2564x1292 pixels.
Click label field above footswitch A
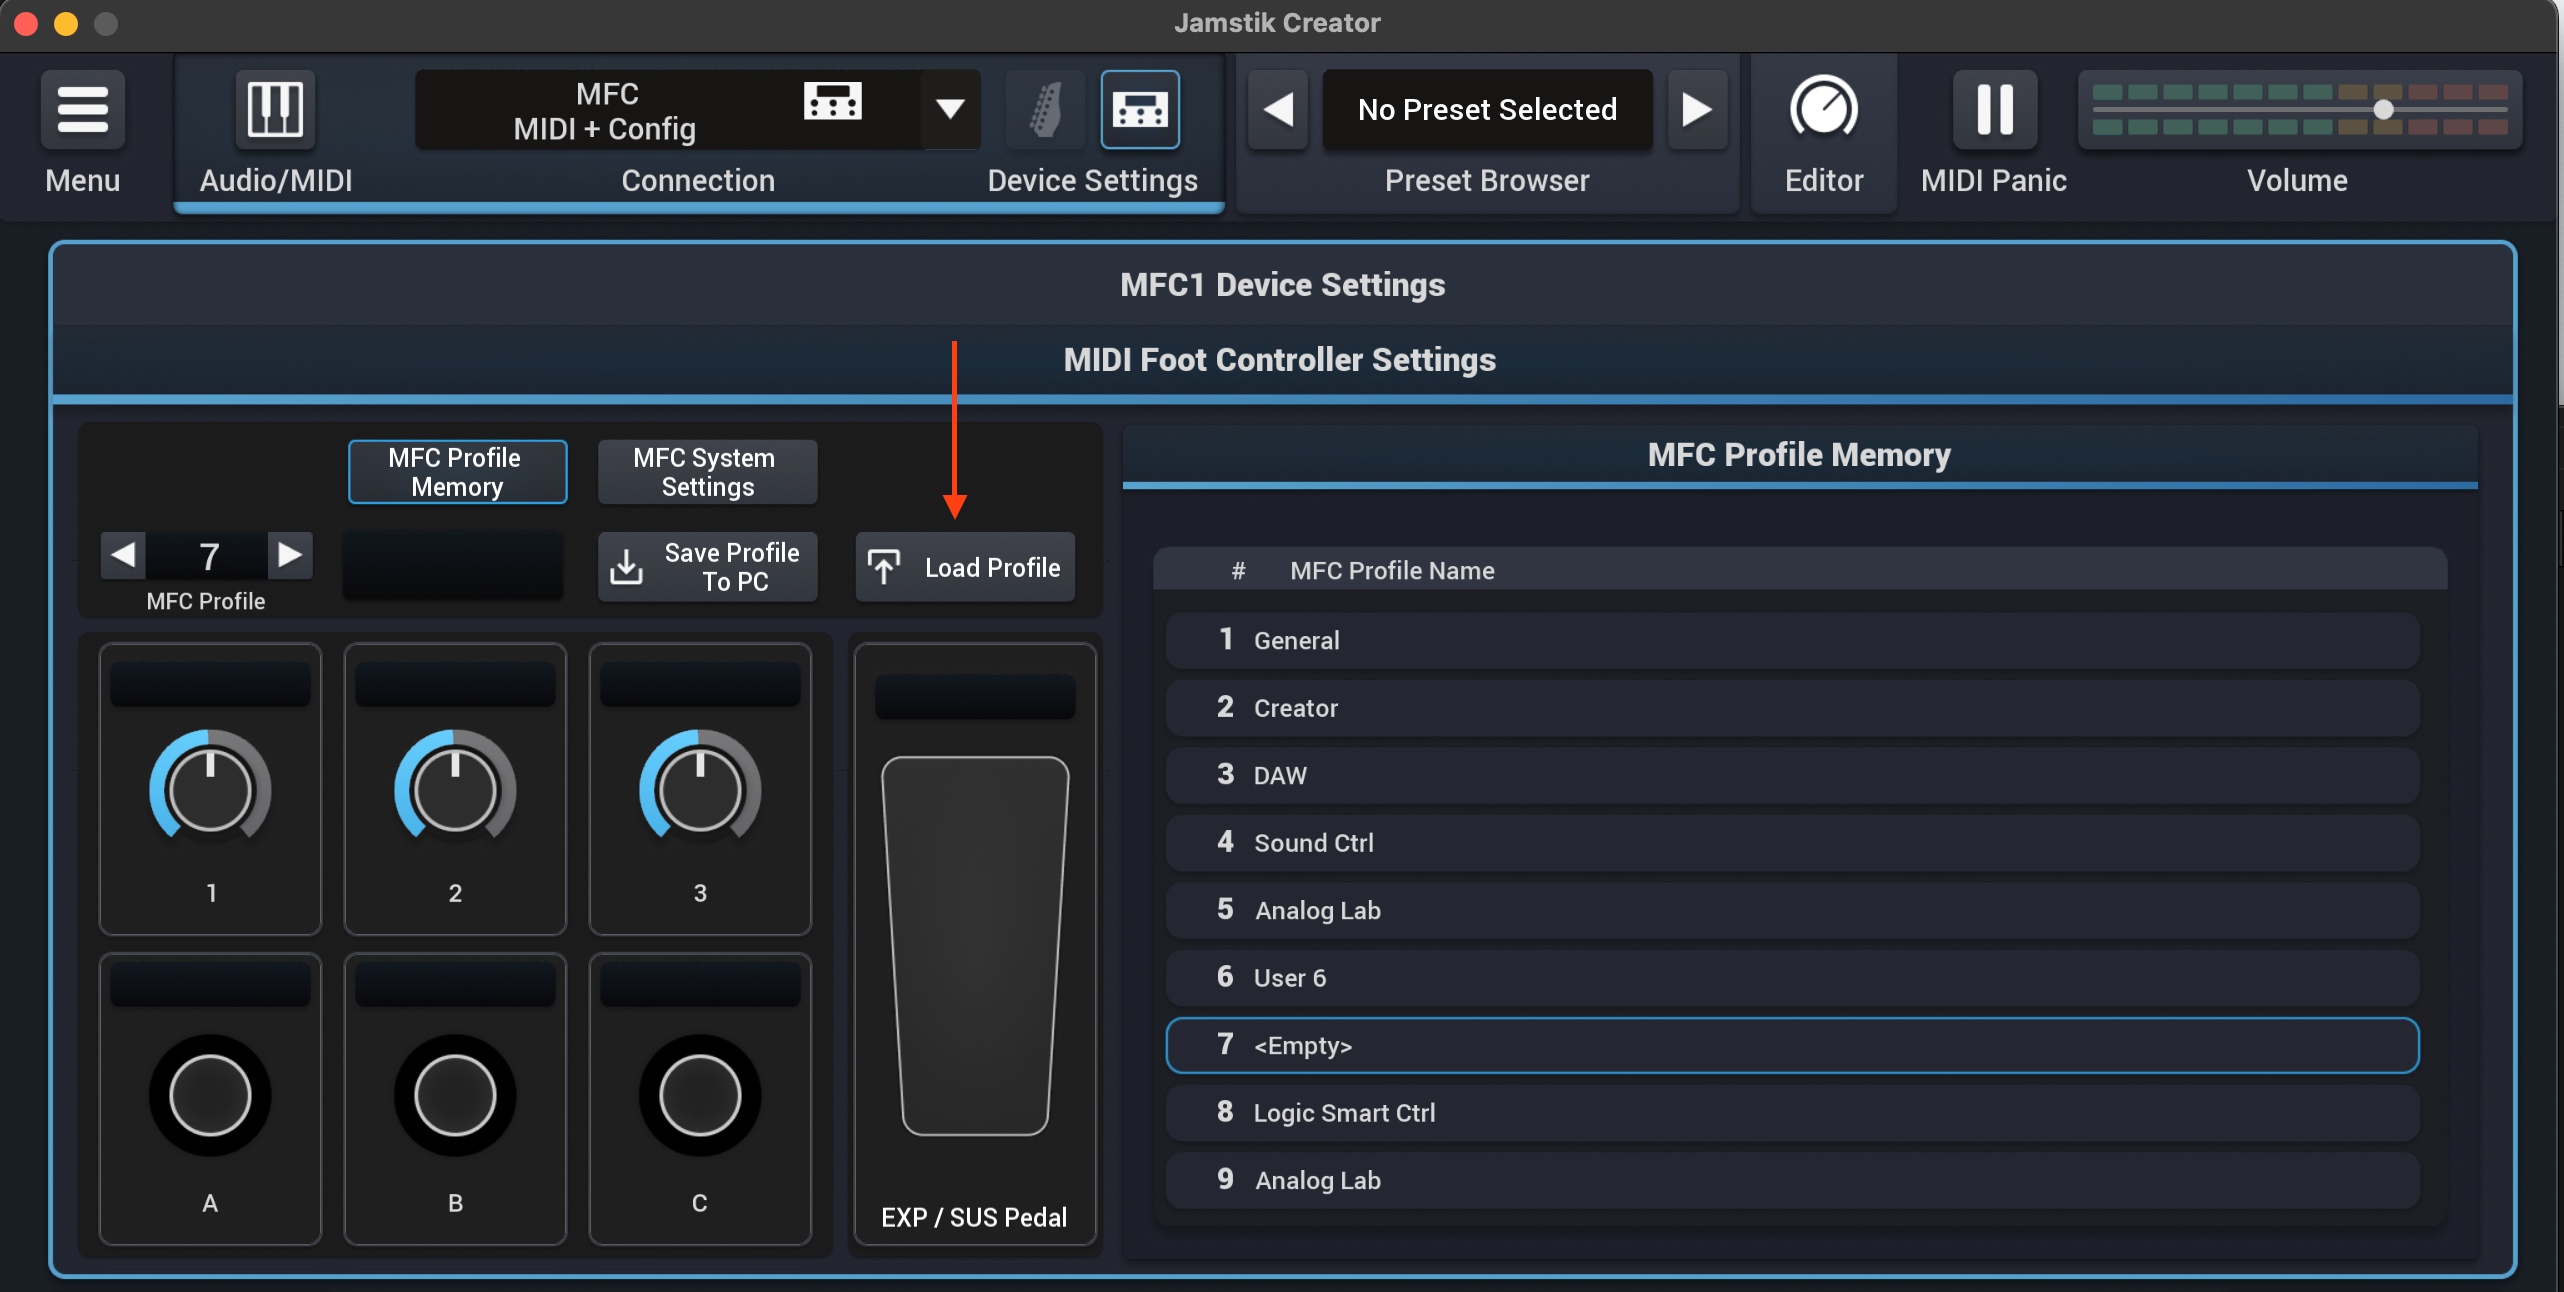(x=210, y=985)
